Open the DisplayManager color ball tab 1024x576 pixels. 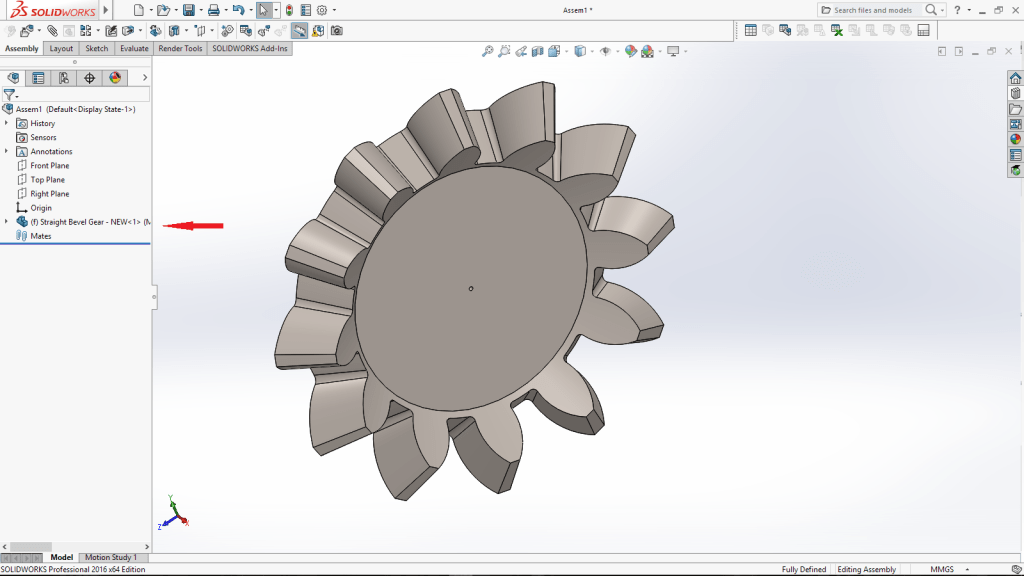114,78
